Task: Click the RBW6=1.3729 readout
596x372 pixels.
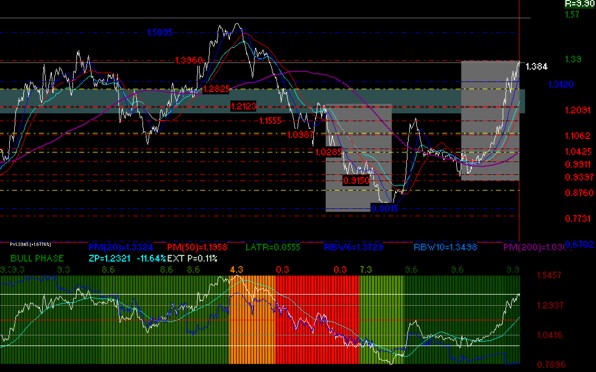Action: (353, 247)
